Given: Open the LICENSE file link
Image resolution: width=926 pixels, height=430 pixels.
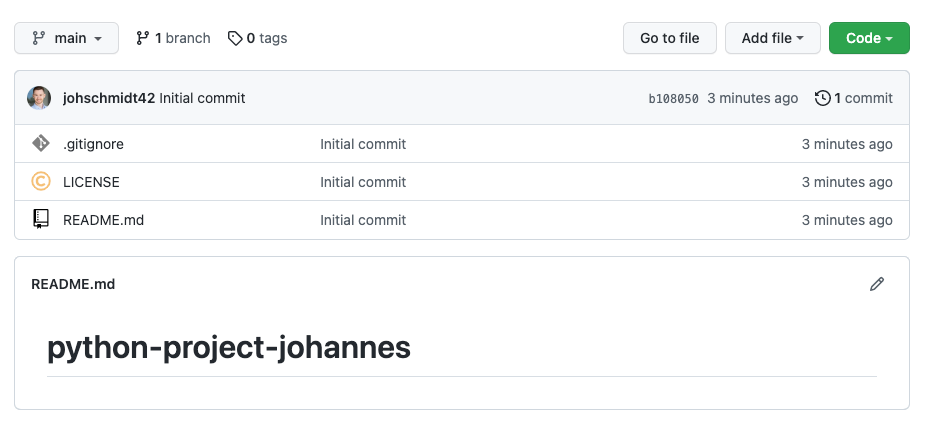Looking at the screenshot, I should pos(91,182).
